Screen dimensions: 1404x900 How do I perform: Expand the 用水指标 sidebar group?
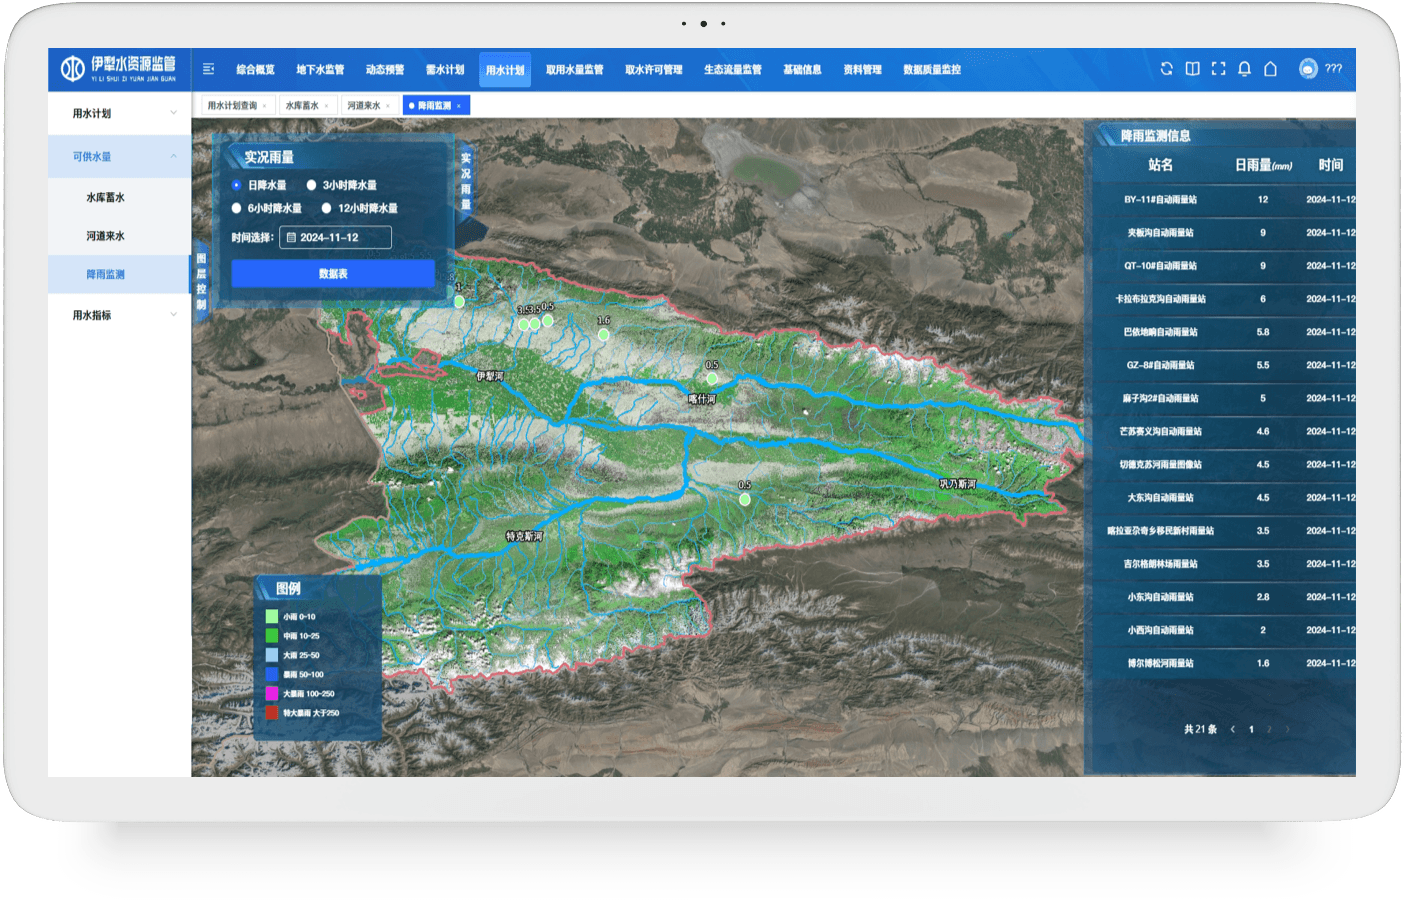tap(119, 315)
